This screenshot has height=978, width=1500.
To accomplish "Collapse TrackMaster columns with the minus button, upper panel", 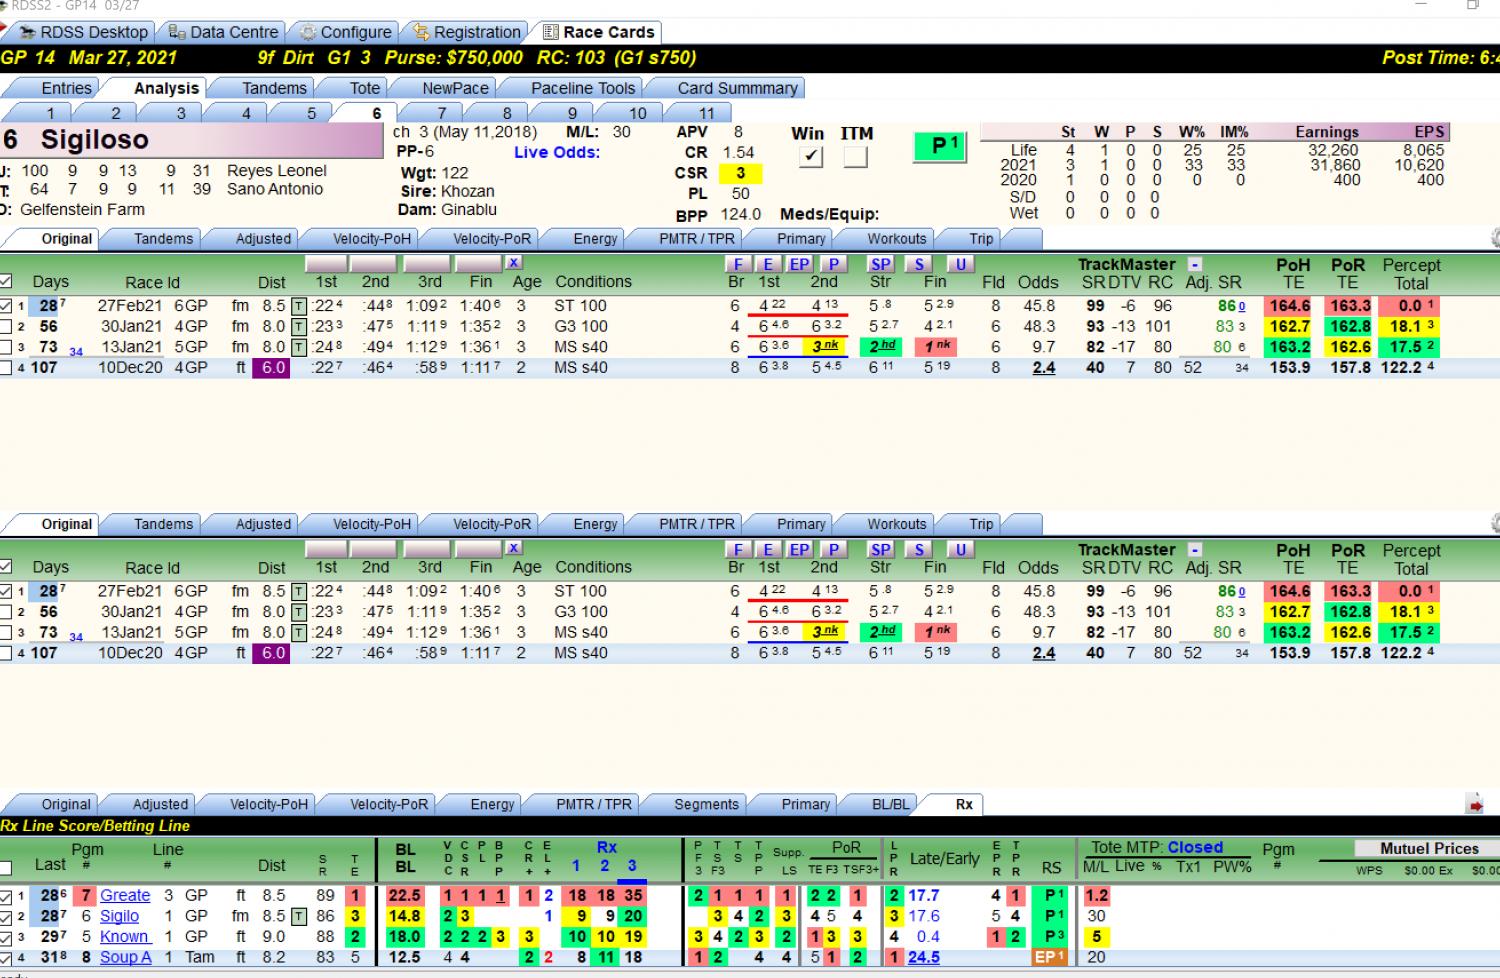I will click(x=1194, y=264).
